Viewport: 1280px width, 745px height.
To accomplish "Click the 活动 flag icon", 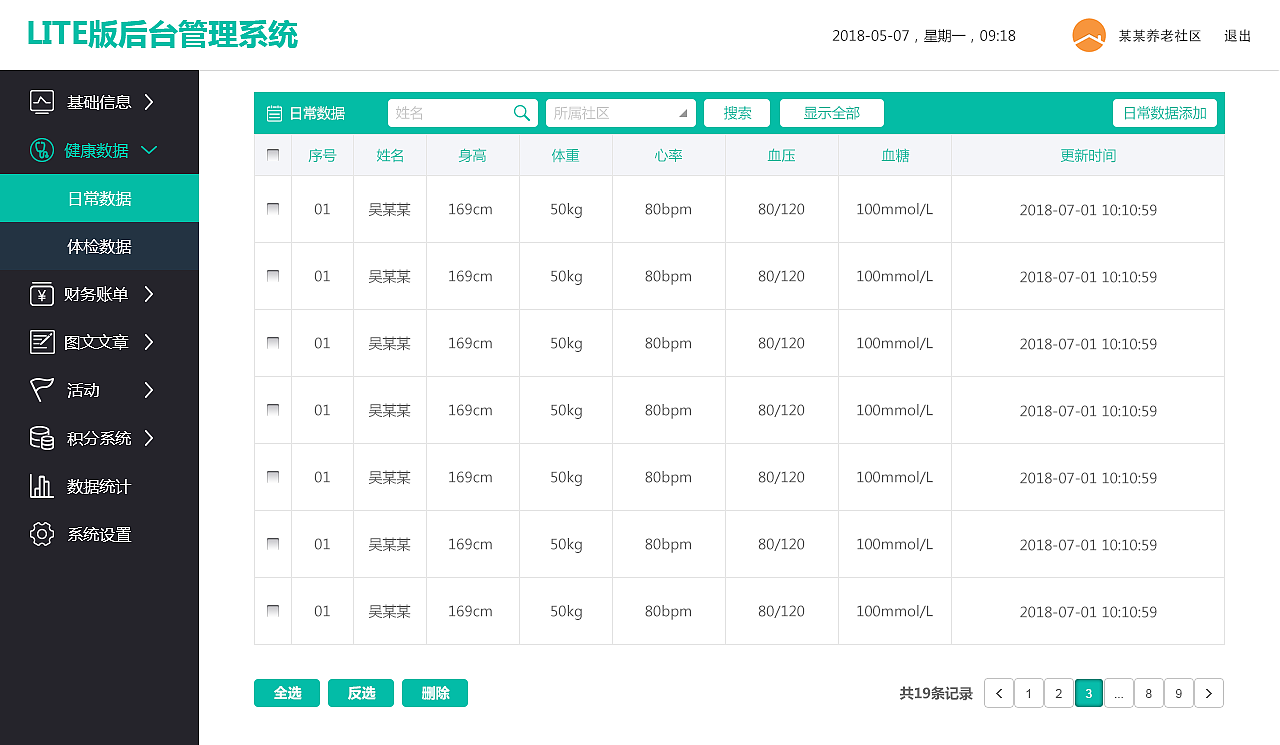I will point(42,390).
